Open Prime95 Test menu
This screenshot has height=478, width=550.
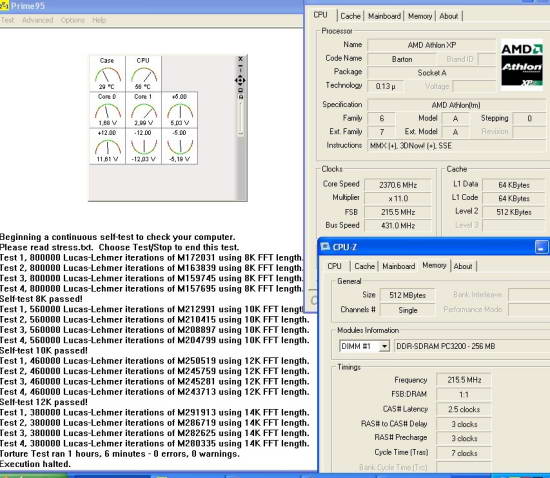point(7,20)
